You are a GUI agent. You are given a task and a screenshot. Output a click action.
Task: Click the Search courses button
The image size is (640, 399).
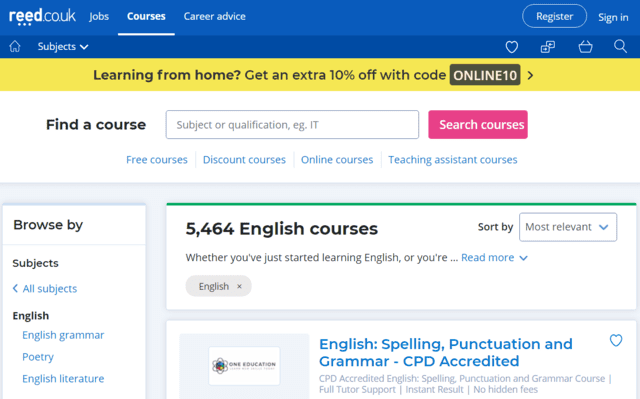point(478,124)
